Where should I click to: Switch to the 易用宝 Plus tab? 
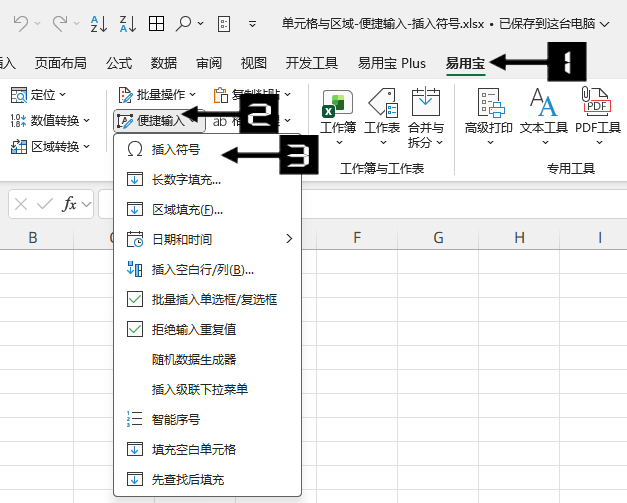coord(391,63)
